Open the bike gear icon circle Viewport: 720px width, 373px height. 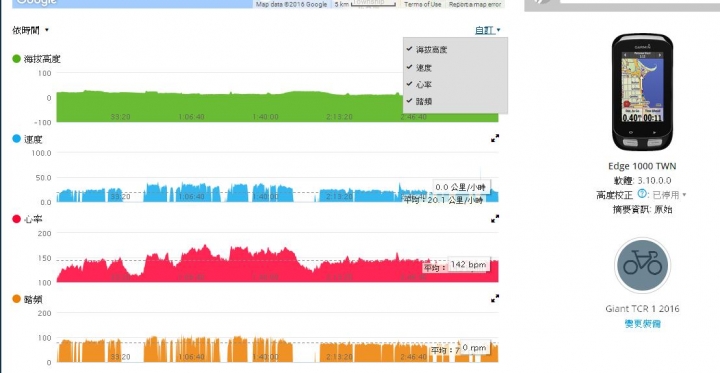(x=642, y=266)
